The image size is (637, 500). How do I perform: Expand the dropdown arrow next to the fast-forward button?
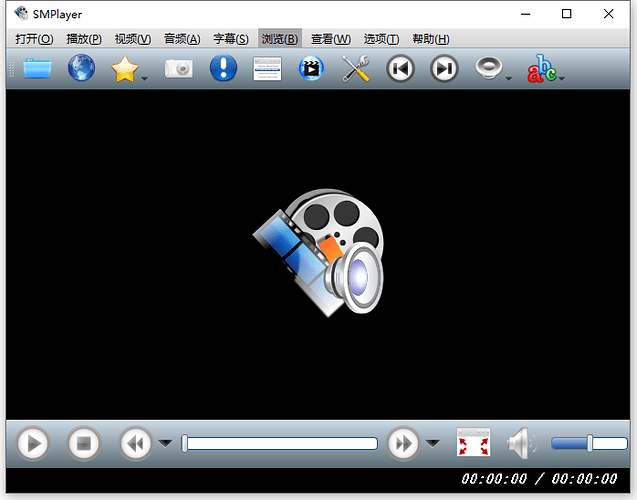(x=432, y=443)
